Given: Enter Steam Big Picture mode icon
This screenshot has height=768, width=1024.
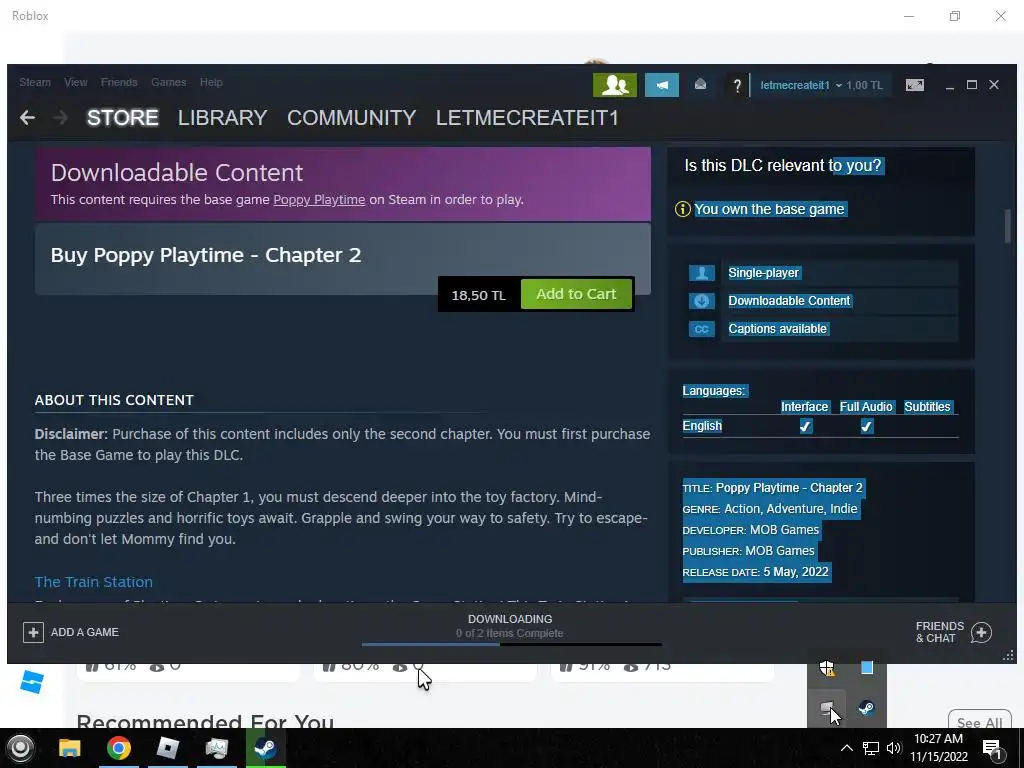Looking at the screenshot, I should [x=915, y=85].
